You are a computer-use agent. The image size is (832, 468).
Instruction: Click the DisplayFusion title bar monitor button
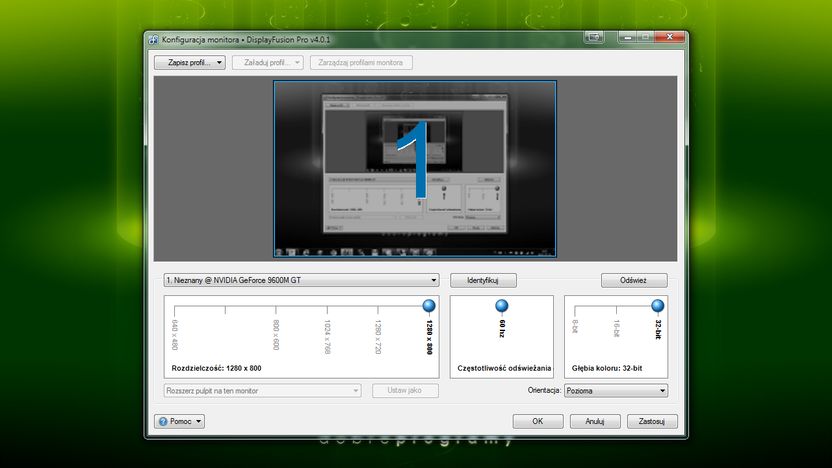coord(594,37)
